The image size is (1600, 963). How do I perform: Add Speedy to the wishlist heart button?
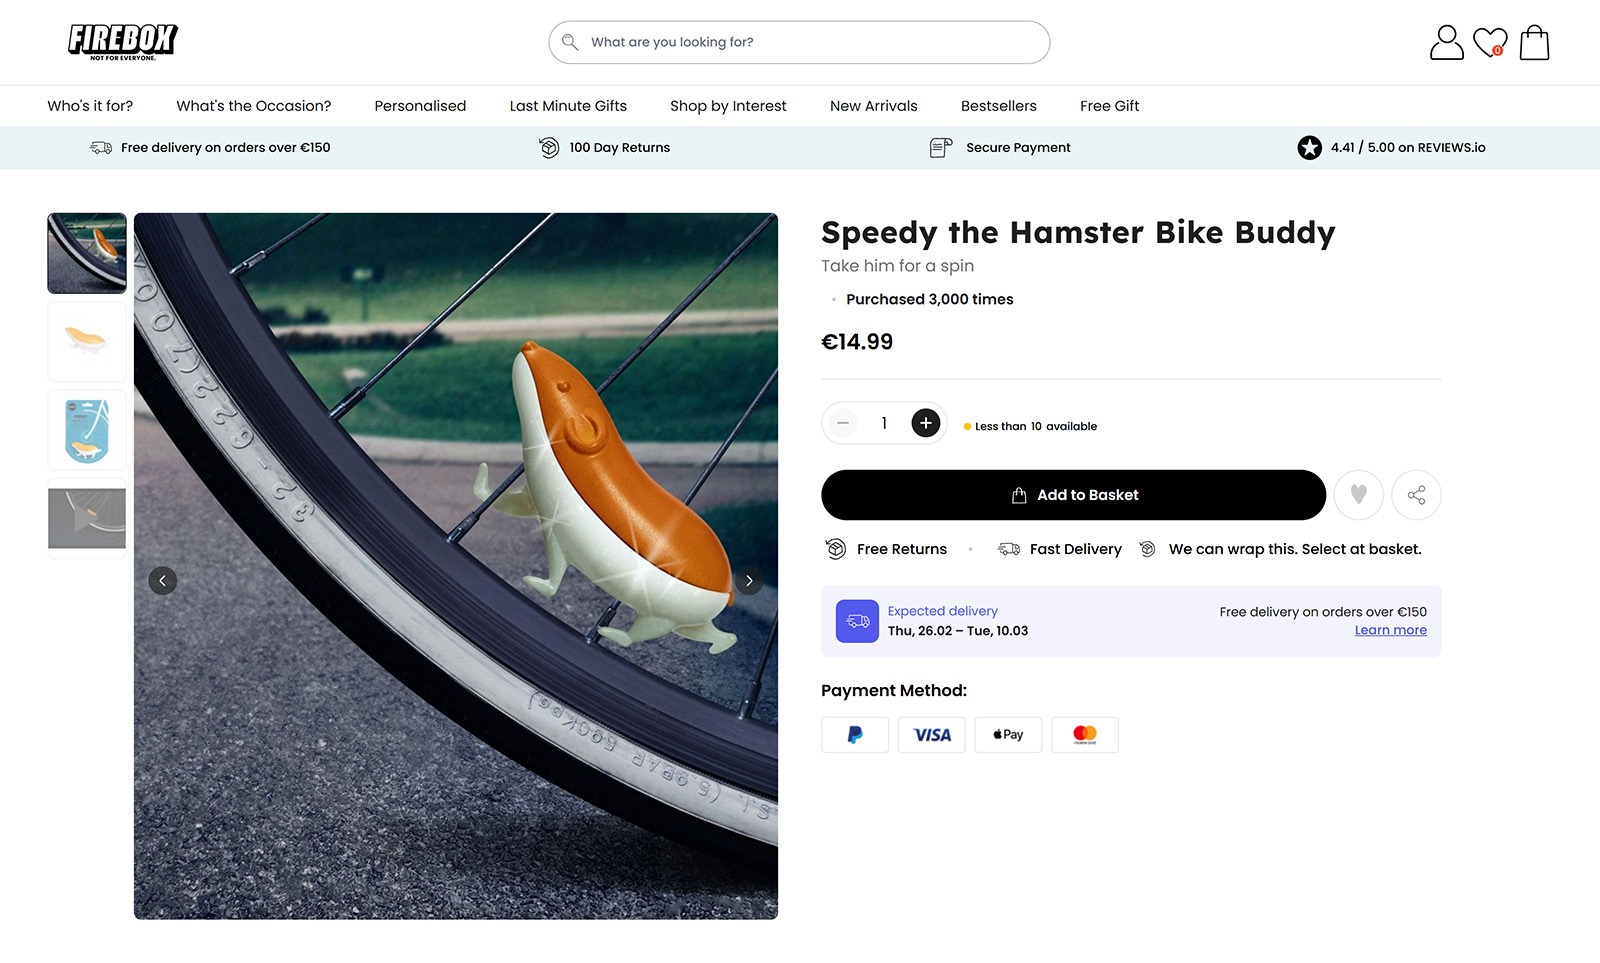(x=1358, y=494)
